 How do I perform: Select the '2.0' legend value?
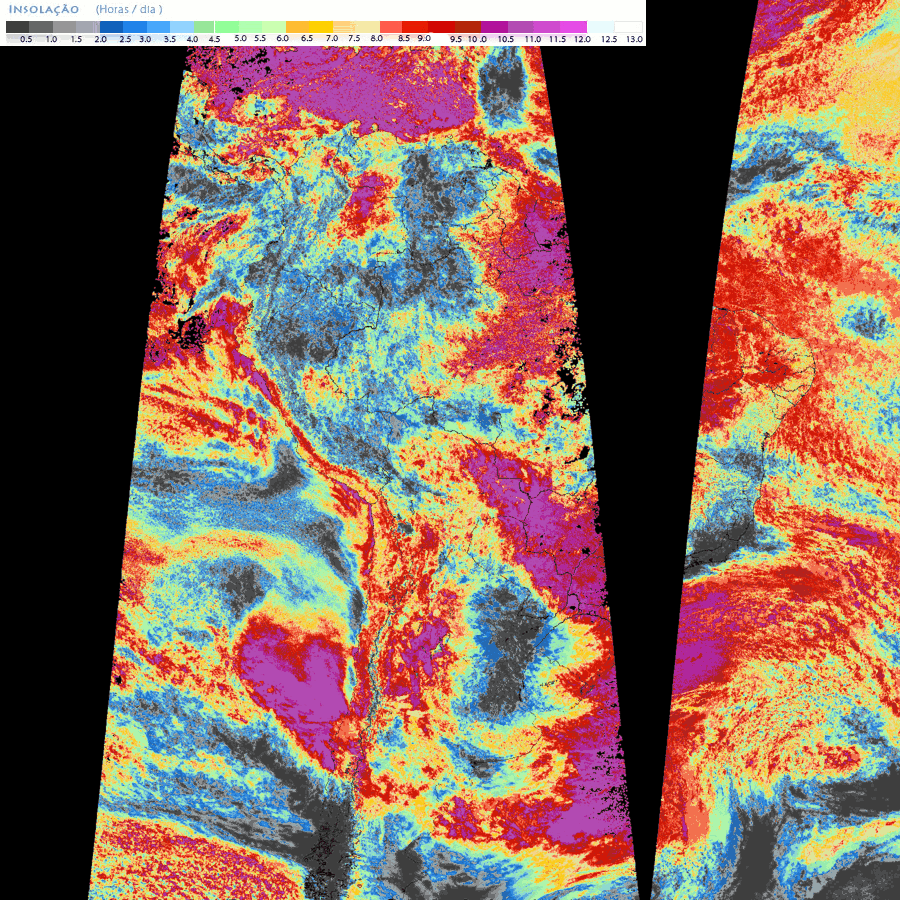pyautogui.click(x=100, y=39)
